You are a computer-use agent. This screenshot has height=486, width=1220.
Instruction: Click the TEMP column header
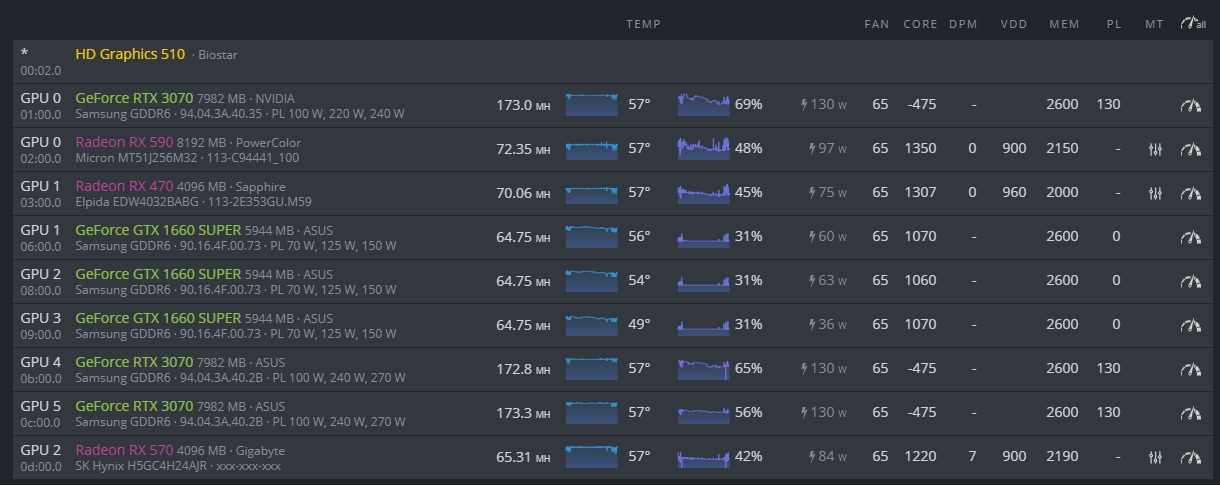pyautogui.click(x=643, y=24)
